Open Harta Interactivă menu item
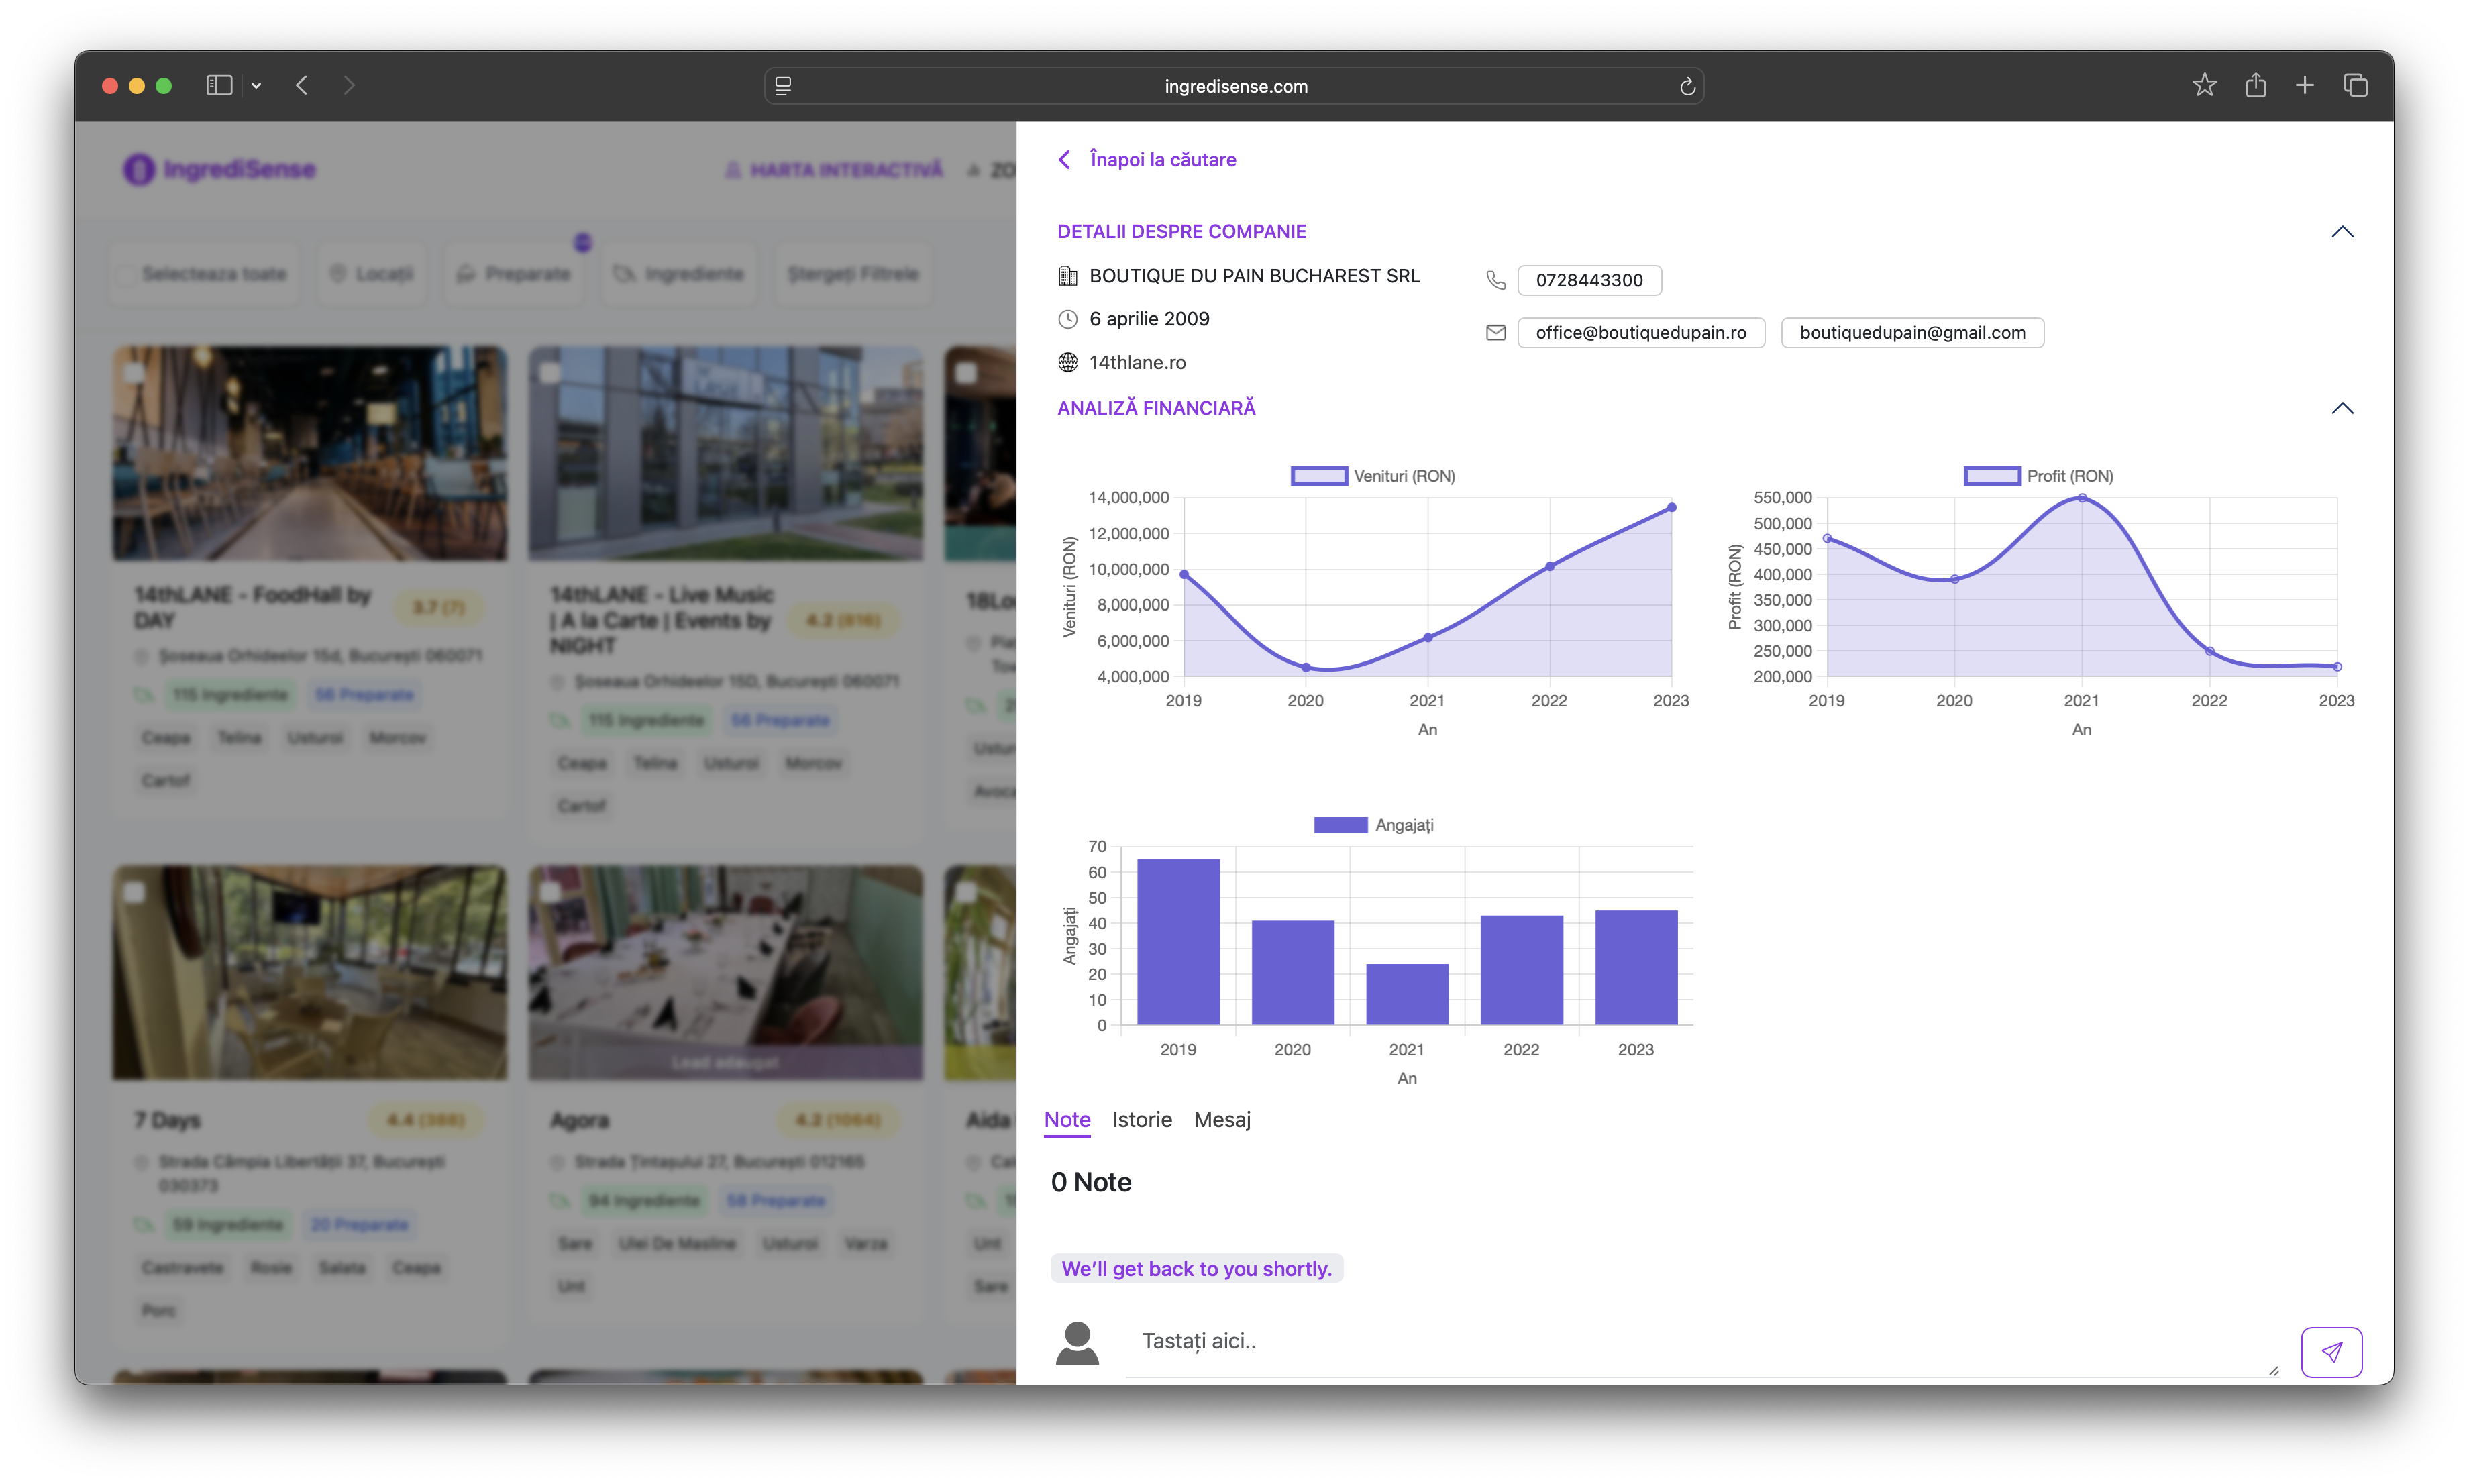Viewport: 2469px width, 1484px height. (x=834, y=170)
